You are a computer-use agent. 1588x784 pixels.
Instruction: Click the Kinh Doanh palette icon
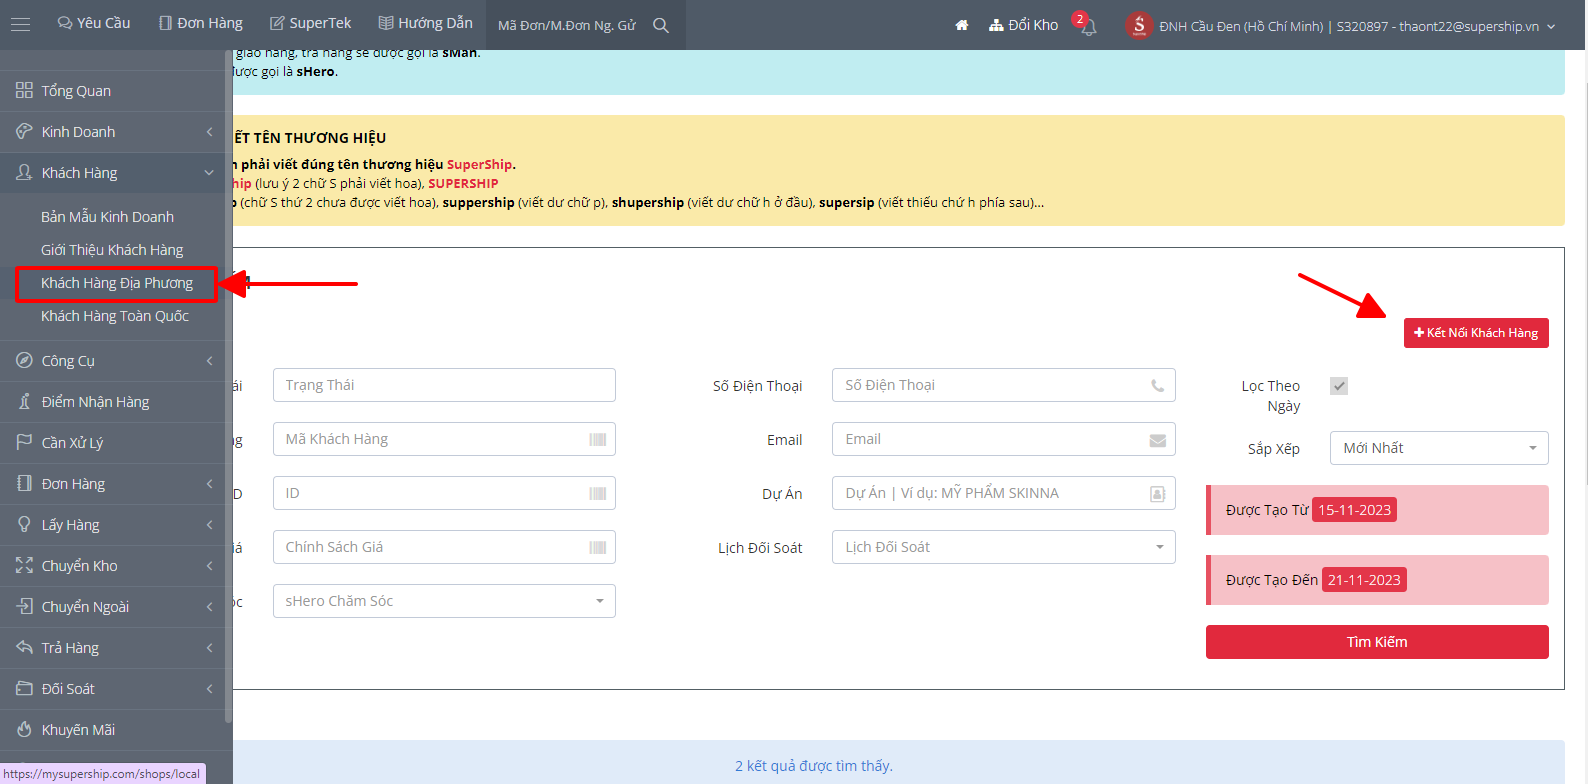pyautogui.click(x=24, y=131)
